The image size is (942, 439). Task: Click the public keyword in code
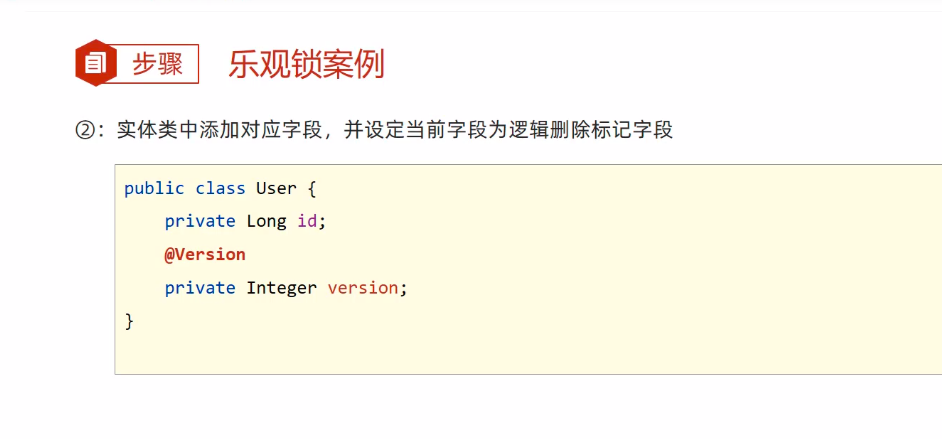[154, 188]
